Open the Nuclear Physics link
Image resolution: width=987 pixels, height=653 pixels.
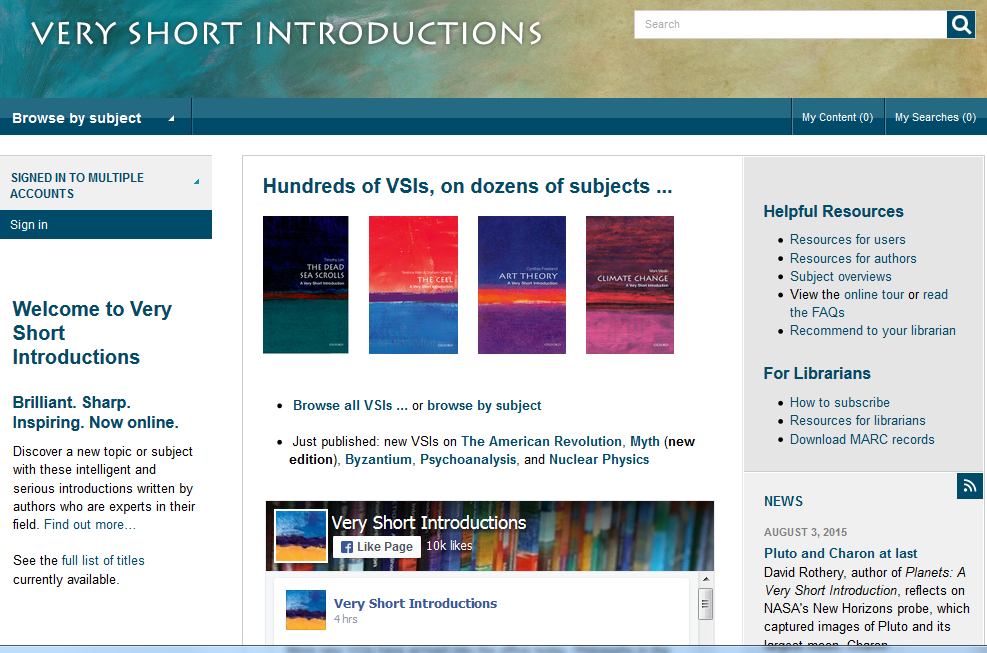pyautogui.click(x=599, y=460)
